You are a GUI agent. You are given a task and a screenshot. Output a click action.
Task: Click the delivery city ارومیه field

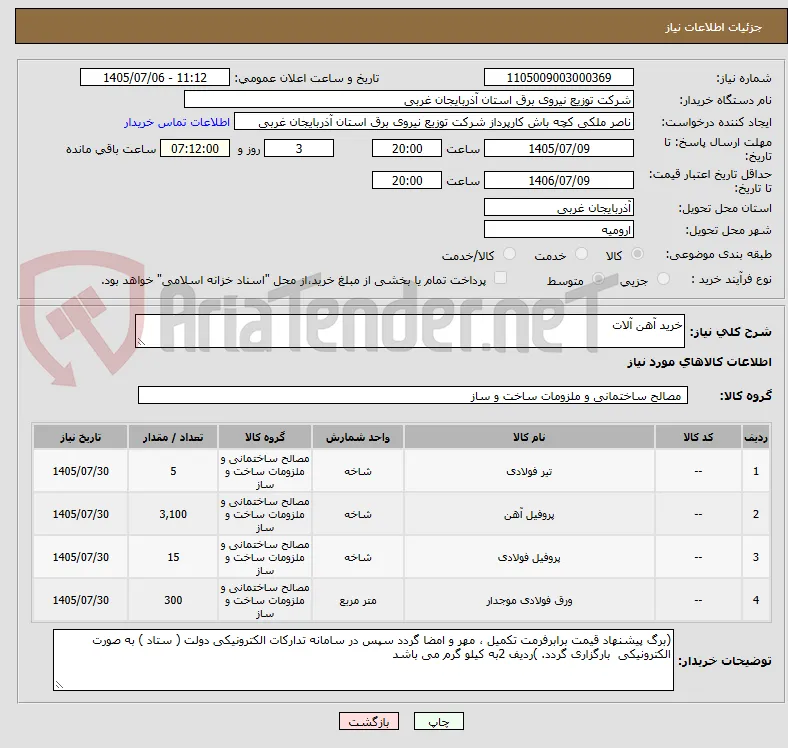[559, 229]
